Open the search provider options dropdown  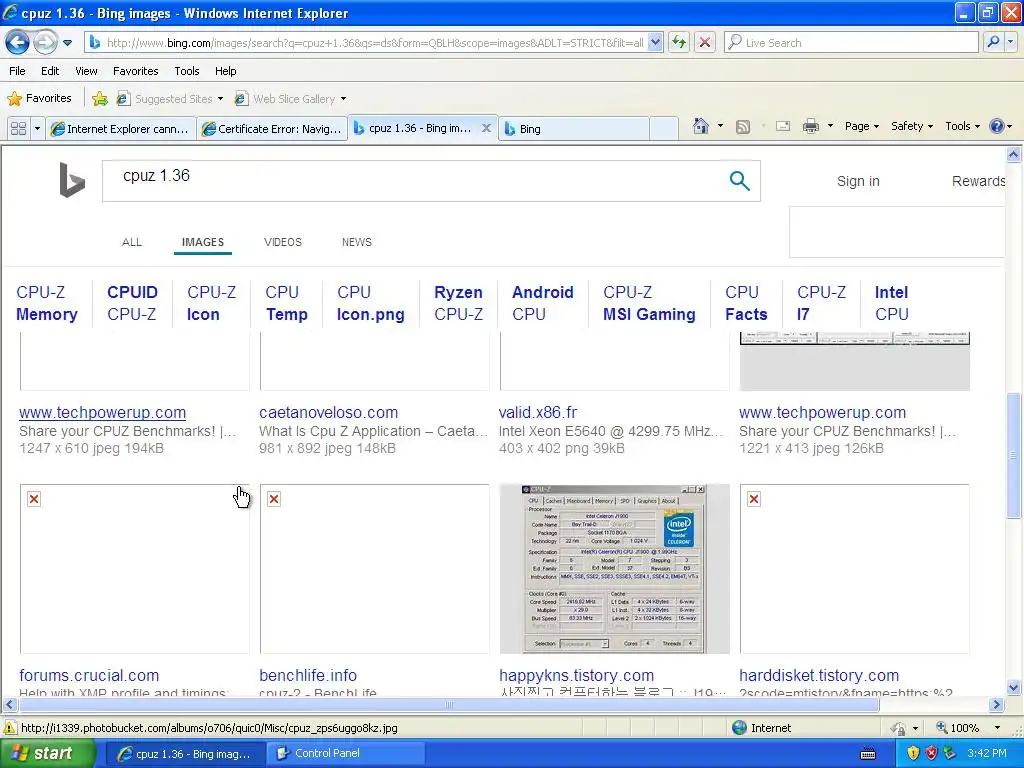1011,42
